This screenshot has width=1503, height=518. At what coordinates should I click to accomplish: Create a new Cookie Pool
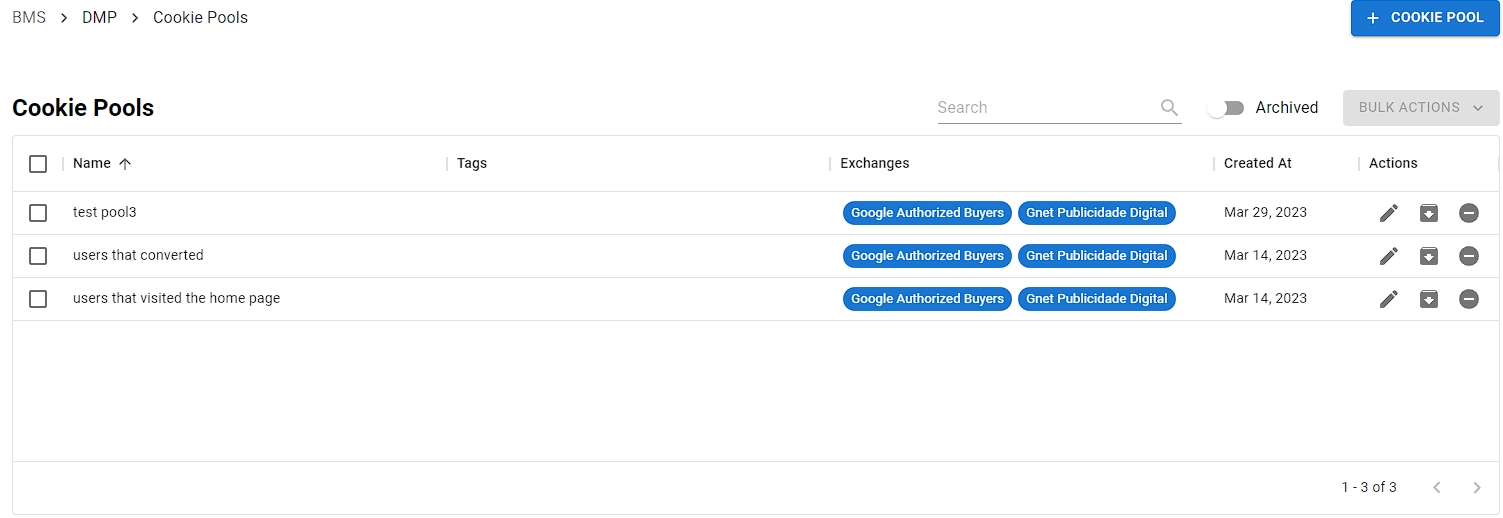pos(1424,18)
